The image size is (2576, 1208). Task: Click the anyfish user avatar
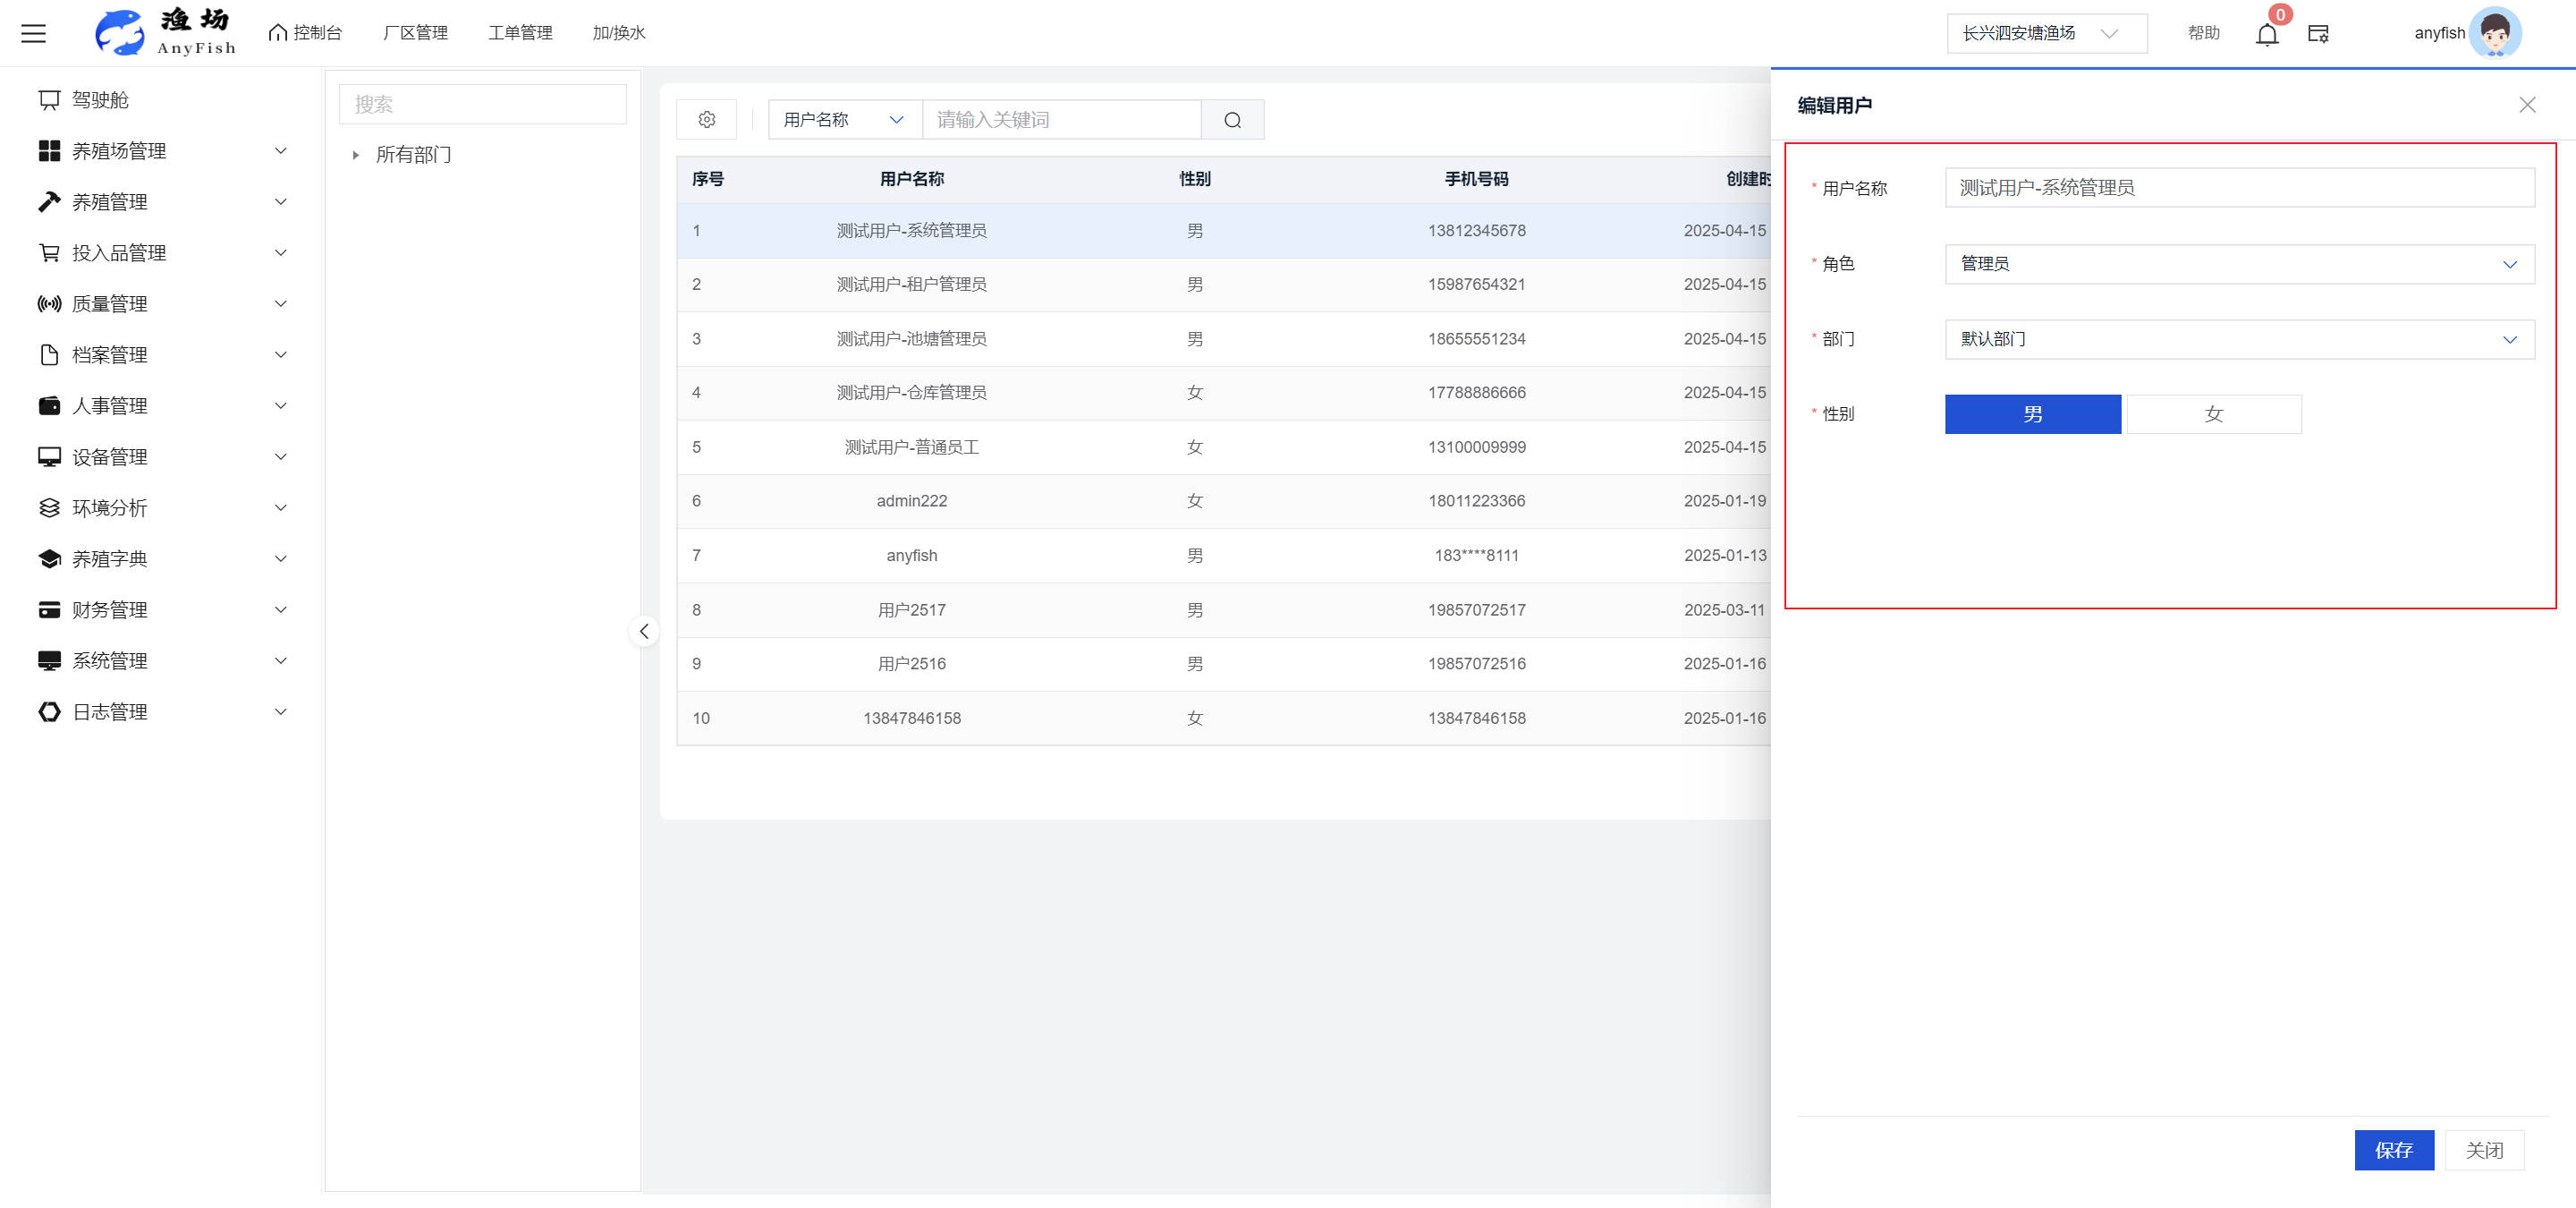click(2494, 33)
